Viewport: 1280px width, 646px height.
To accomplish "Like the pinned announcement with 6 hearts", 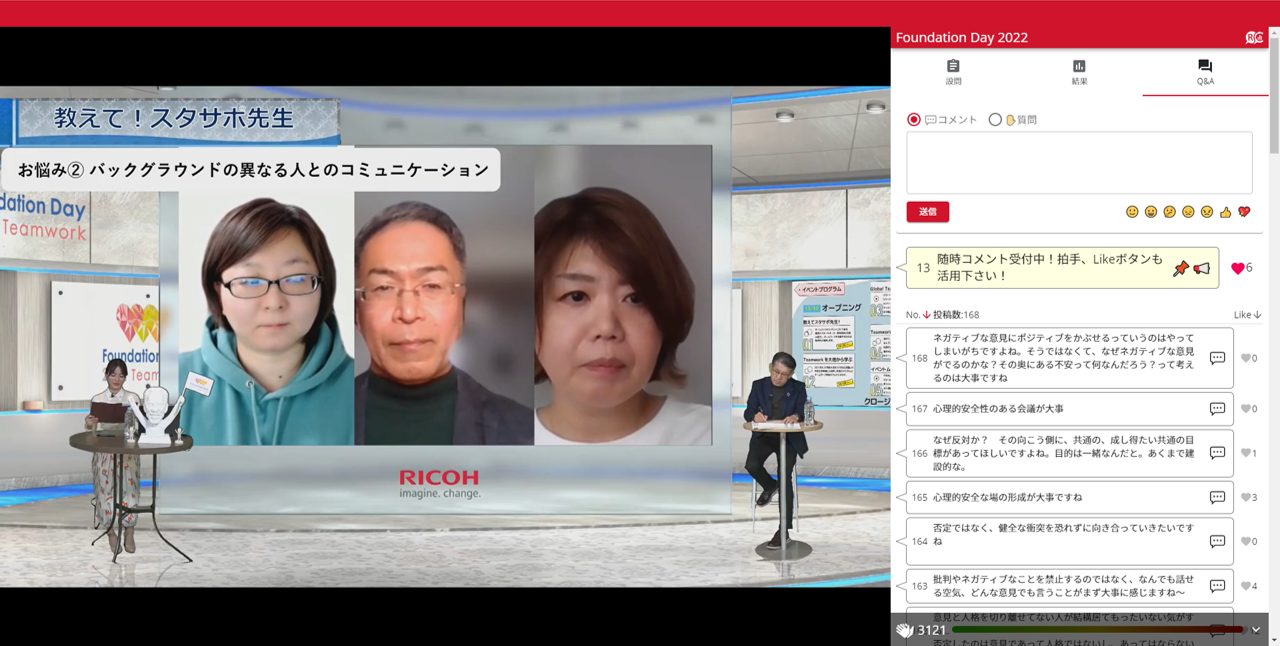I will (1238, 268).
